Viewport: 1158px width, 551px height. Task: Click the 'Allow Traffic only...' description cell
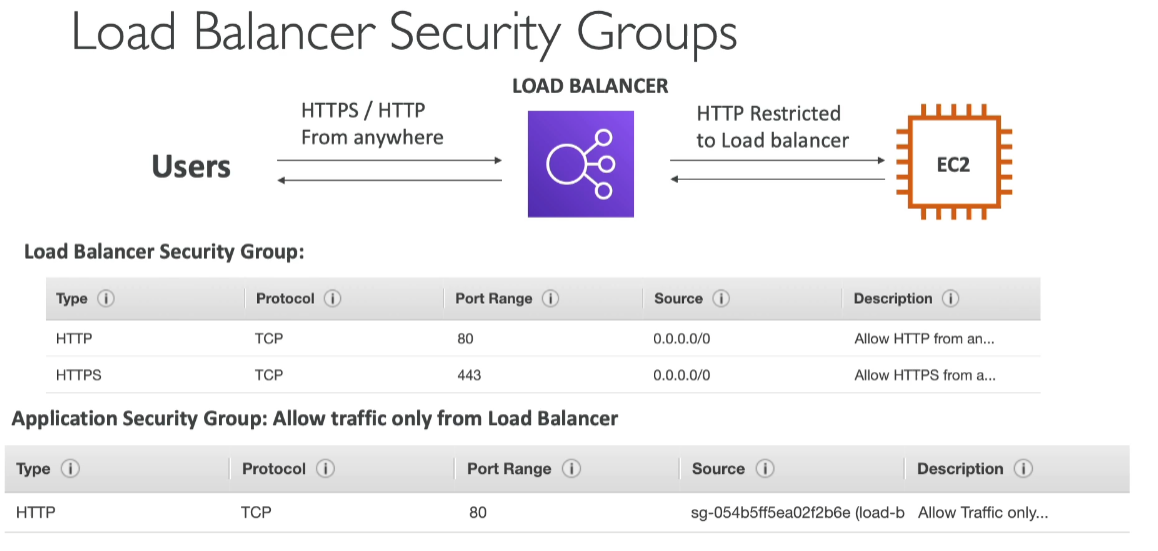click(983, 513)
